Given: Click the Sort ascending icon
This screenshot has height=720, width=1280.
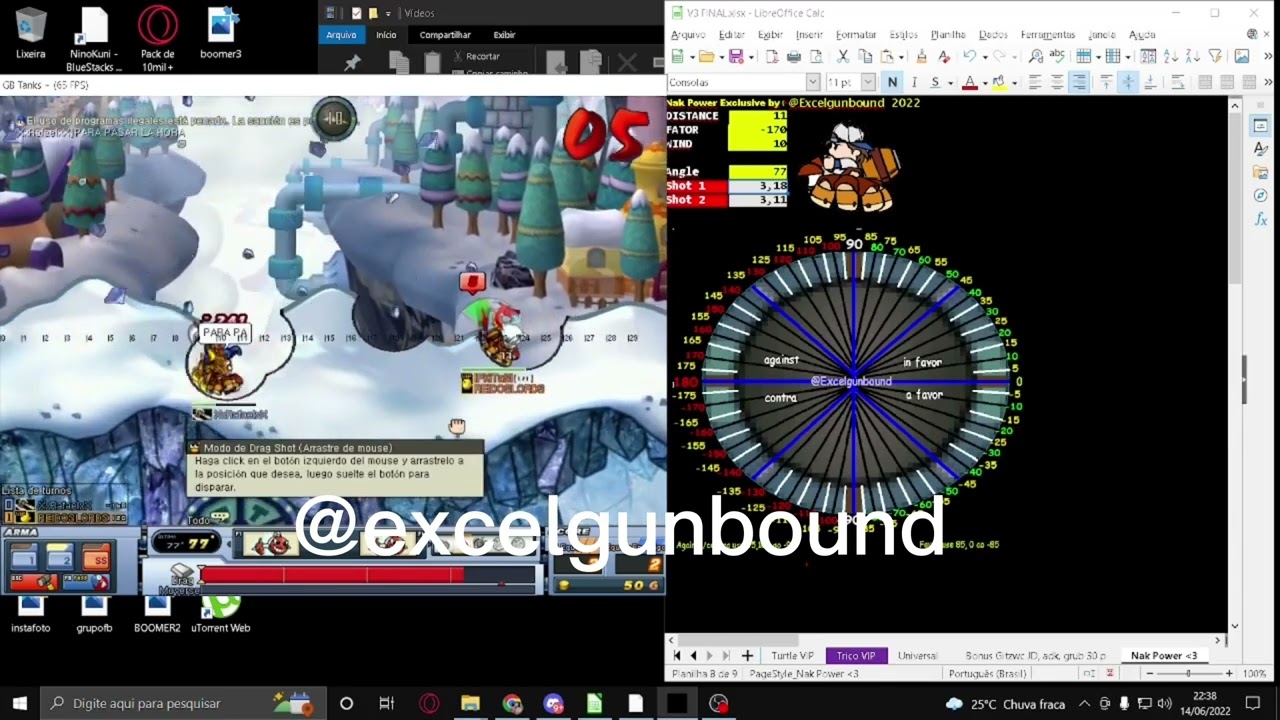Looking at the screenshot, I should [1171, 57].
